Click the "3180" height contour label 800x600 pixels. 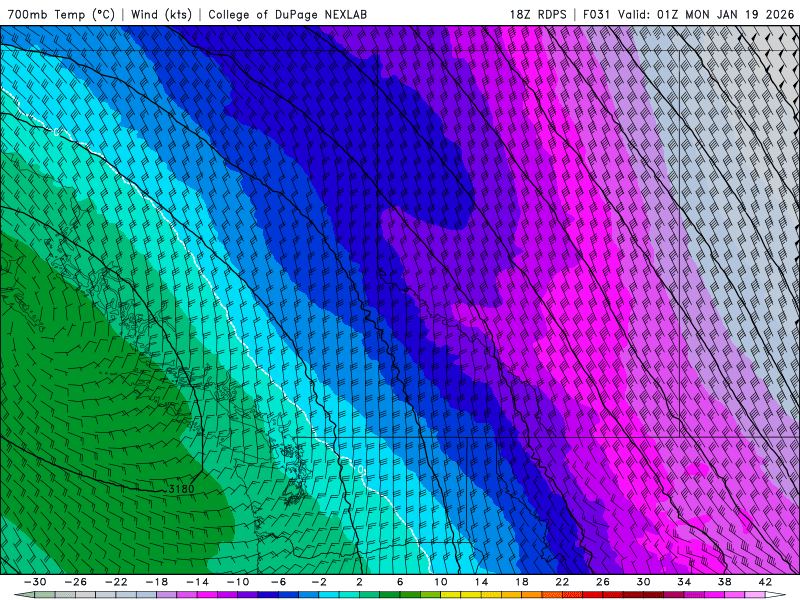[x=181, y=489]
